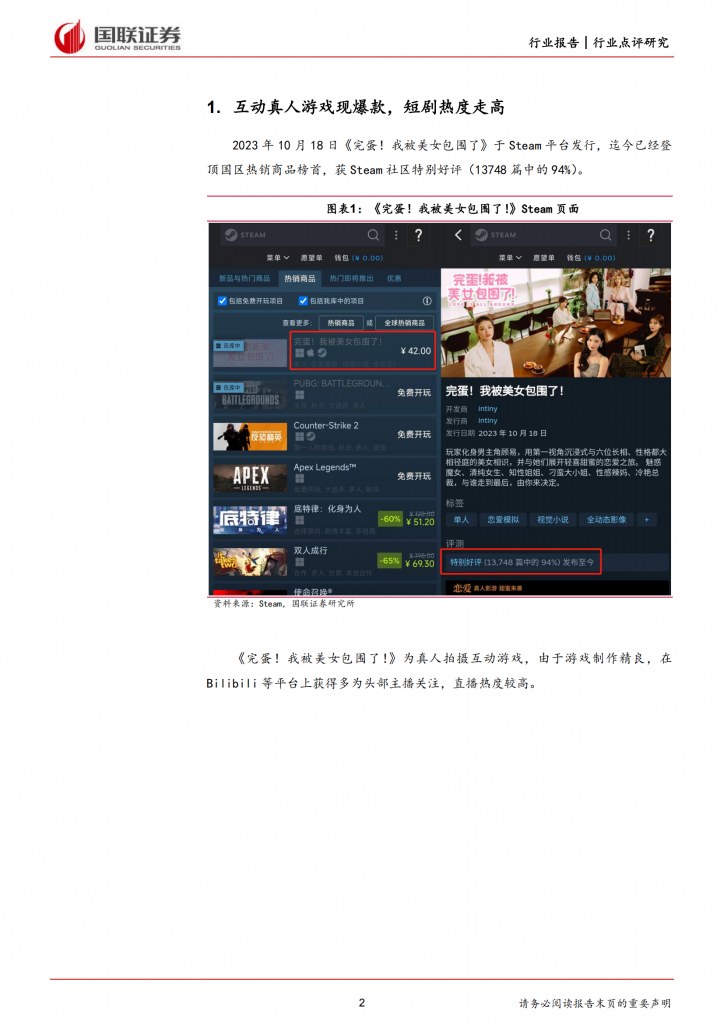This screenshot has height=1024, width=724.
Task: Click the -60% discount badge
Action: [390, 519]
